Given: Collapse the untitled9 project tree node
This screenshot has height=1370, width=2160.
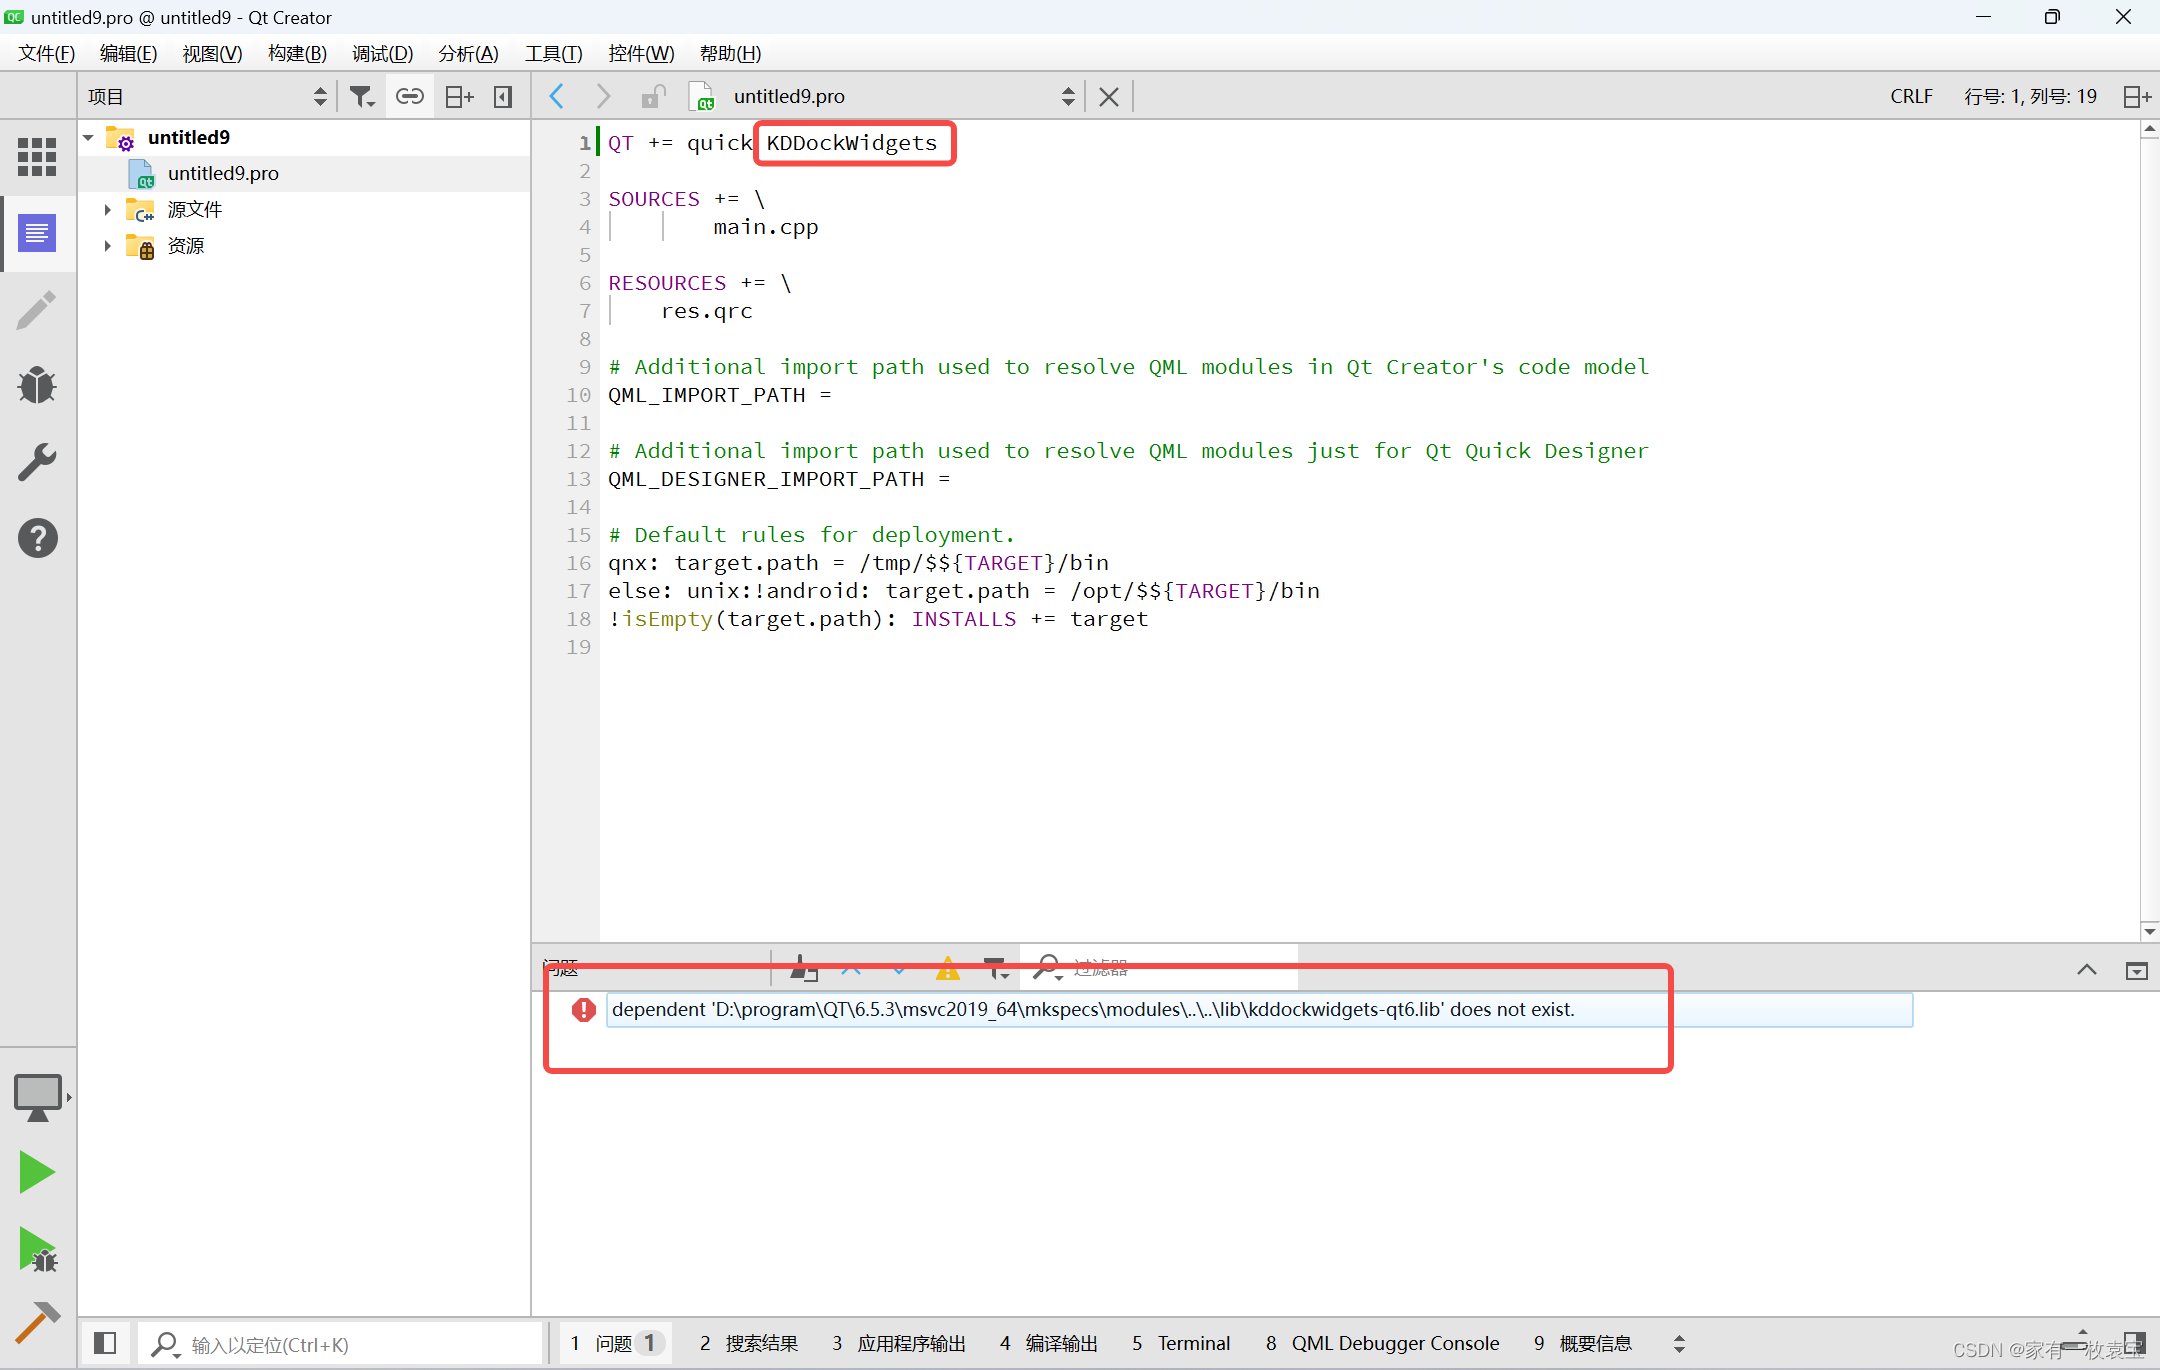Looking at the screenshot, I should [89, 138].
